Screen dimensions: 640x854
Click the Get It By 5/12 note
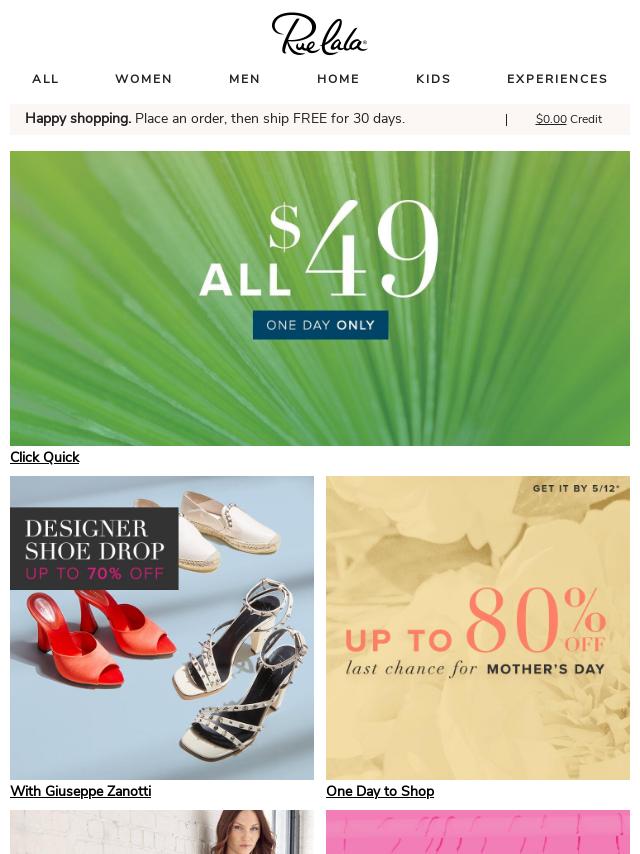(x=576, y=489)
